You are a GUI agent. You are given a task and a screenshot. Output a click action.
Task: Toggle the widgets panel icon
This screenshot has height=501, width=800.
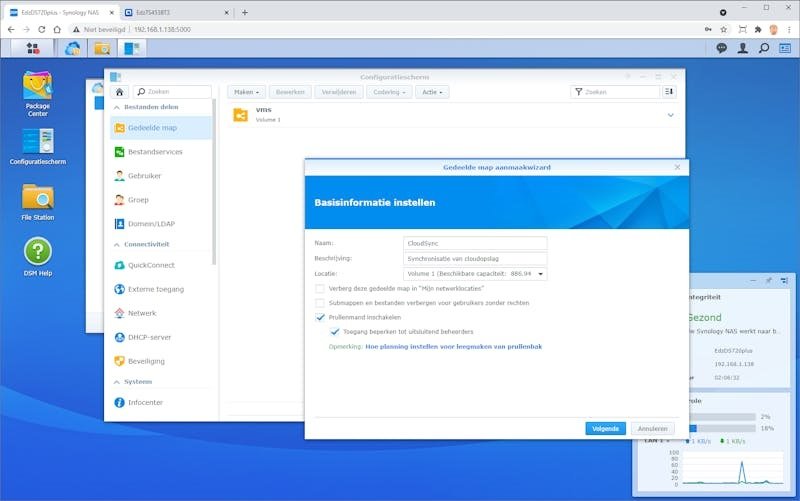coord(785,48)
